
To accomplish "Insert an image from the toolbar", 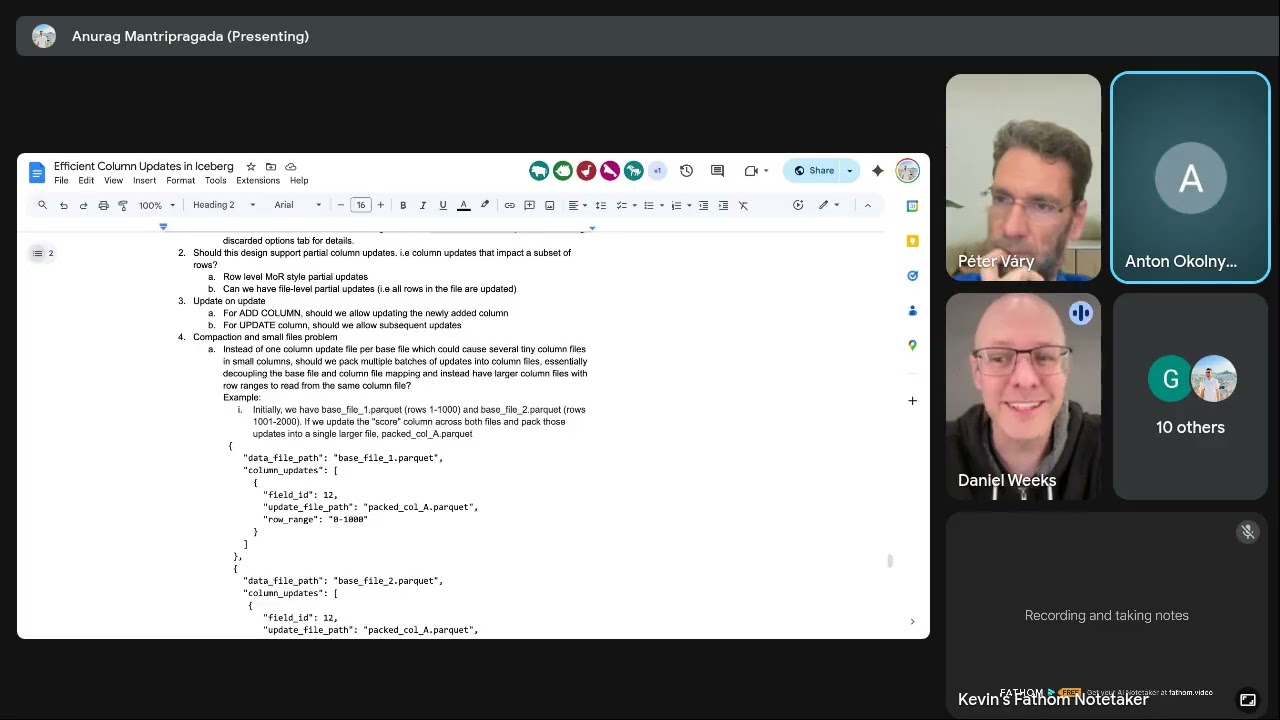I will pyautogui.click(x=550, y=205).
